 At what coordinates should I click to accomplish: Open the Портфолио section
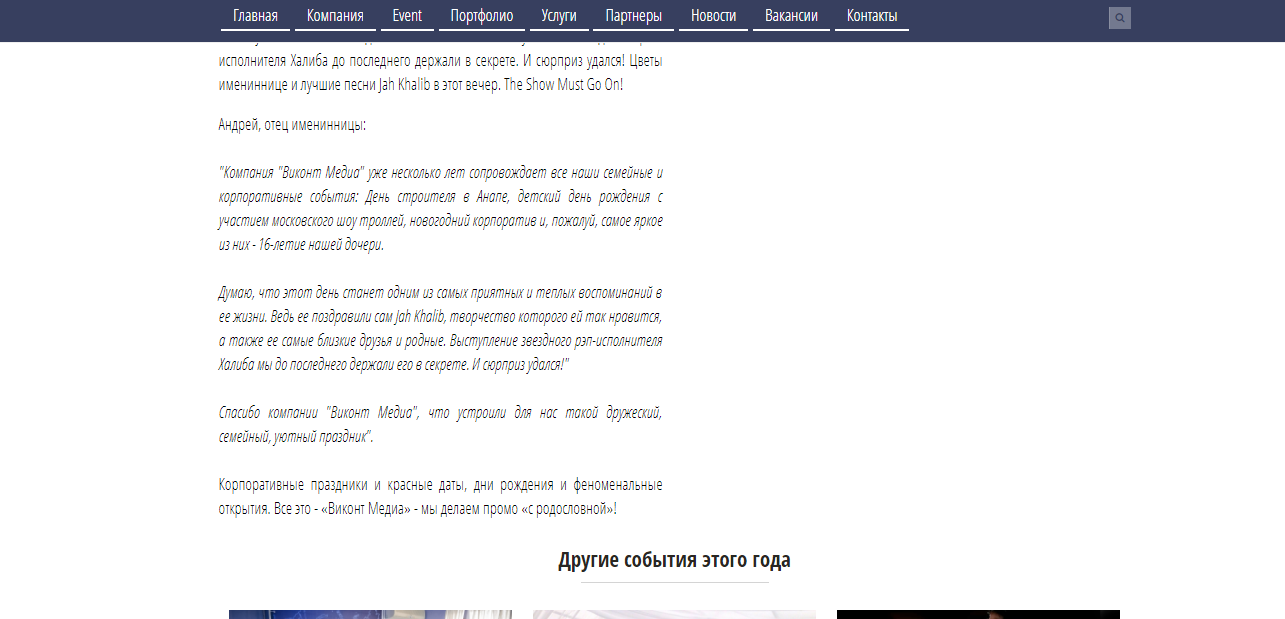[482, 16]
